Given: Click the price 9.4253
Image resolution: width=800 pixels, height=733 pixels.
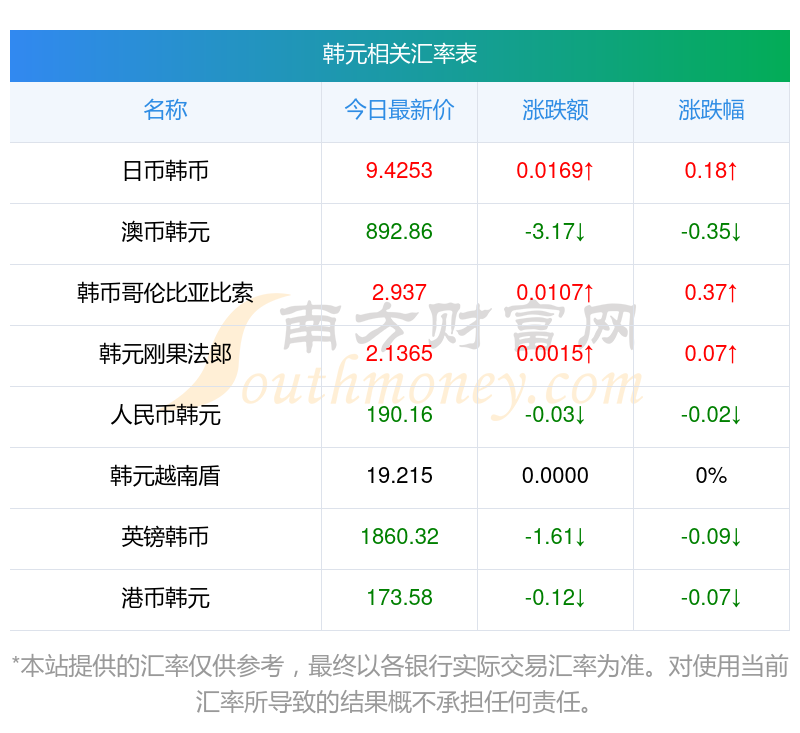Looking at the screenshot, I should coord(399,170).
